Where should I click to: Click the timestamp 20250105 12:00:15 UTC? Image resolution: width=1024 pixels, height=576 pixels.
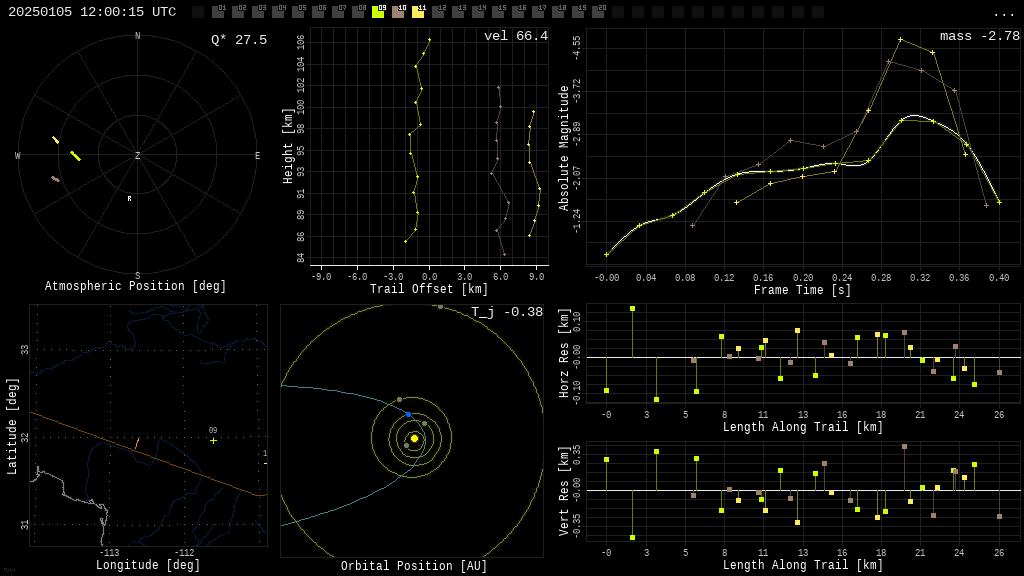(92, 12)
